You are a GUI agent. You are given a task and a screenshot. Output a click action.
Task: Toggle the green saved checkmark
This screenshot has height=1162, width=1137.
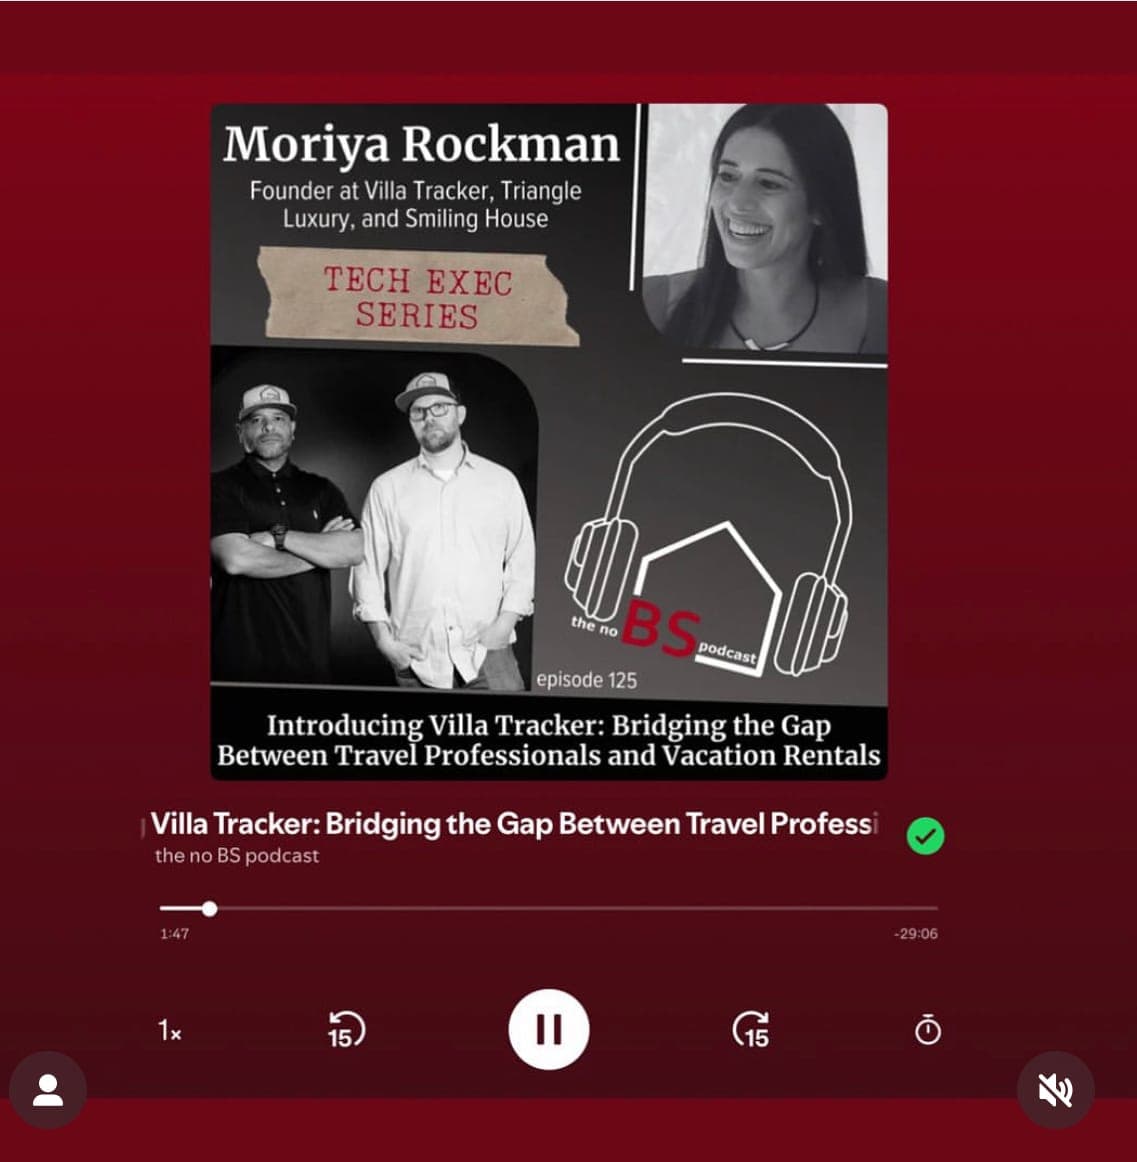tap(925, 836)
